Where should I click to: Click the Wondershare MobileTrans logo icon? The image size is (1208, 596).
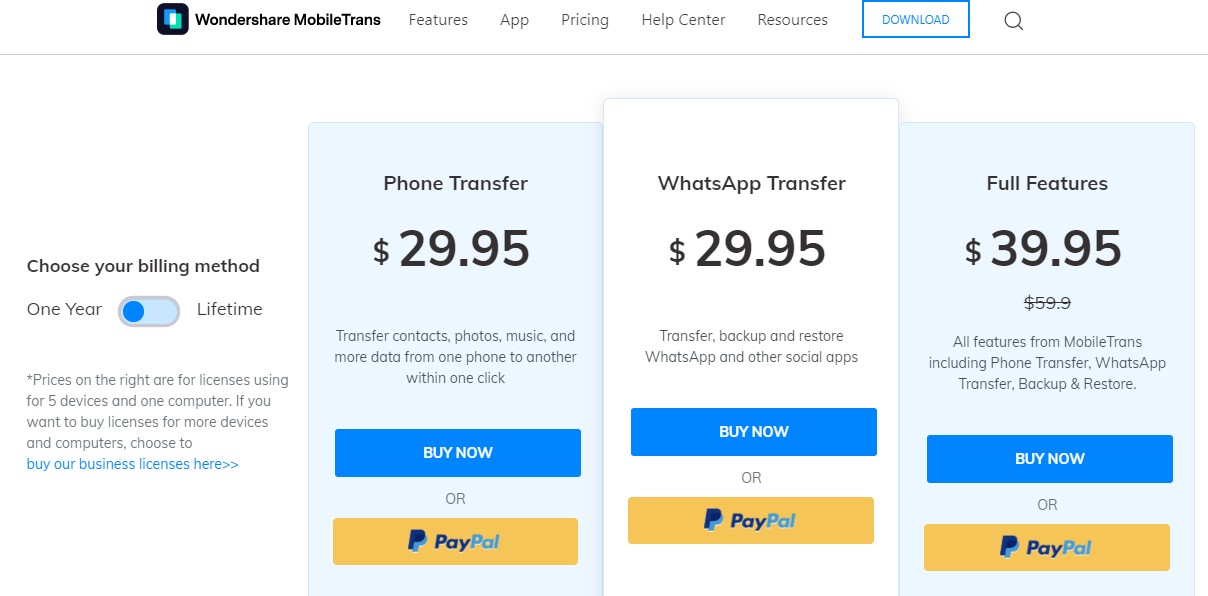[x=172, y=18]
